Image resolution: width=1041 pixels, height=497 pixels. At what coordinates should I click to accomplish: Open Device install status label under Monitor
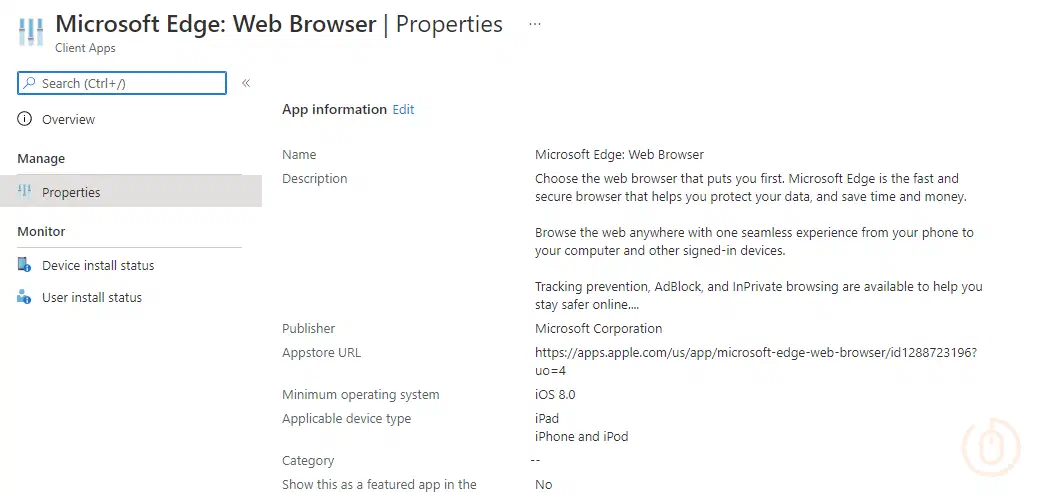[x=98, y=266]
